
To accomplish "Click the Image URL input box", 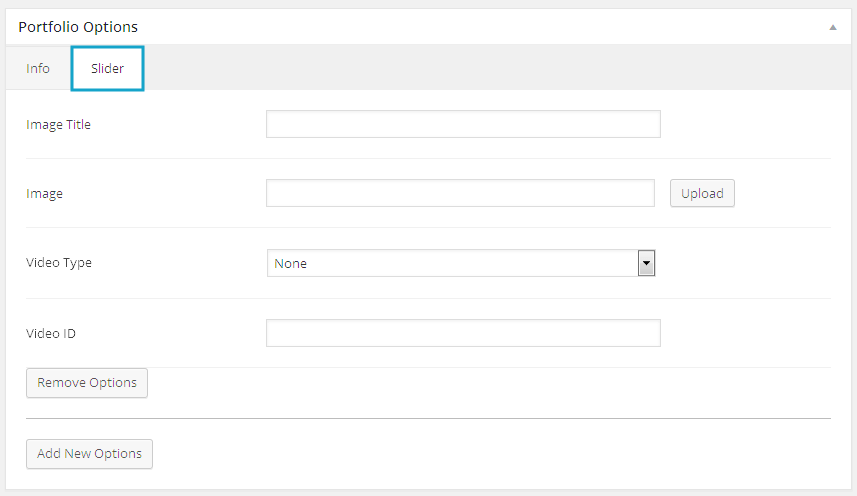I will (x=460, y=193).
